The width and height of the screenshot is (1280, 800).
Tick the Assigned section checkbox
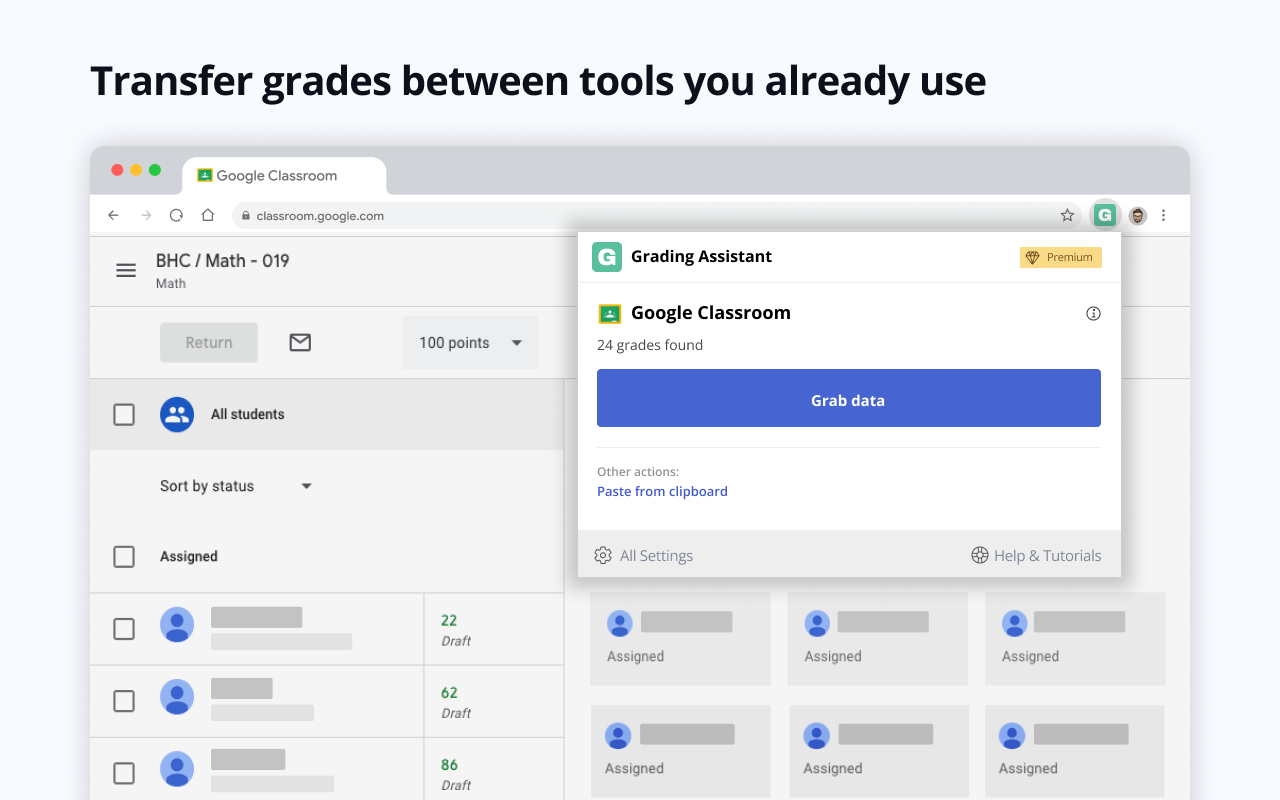[124, 556]
